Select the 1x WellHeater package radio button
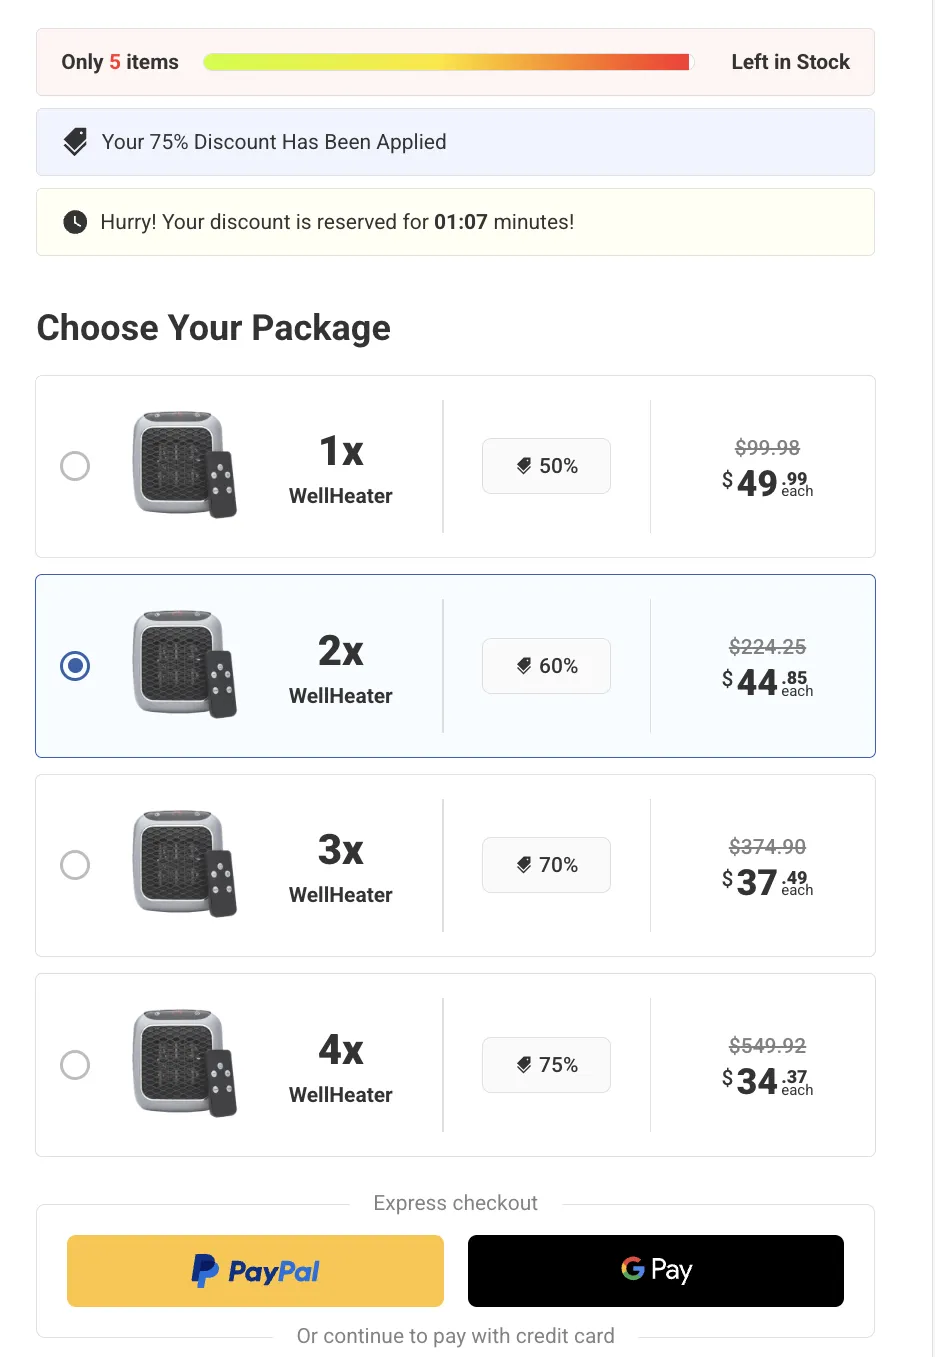The width and height of the screenshot is (935, 1357). (75, 466)
